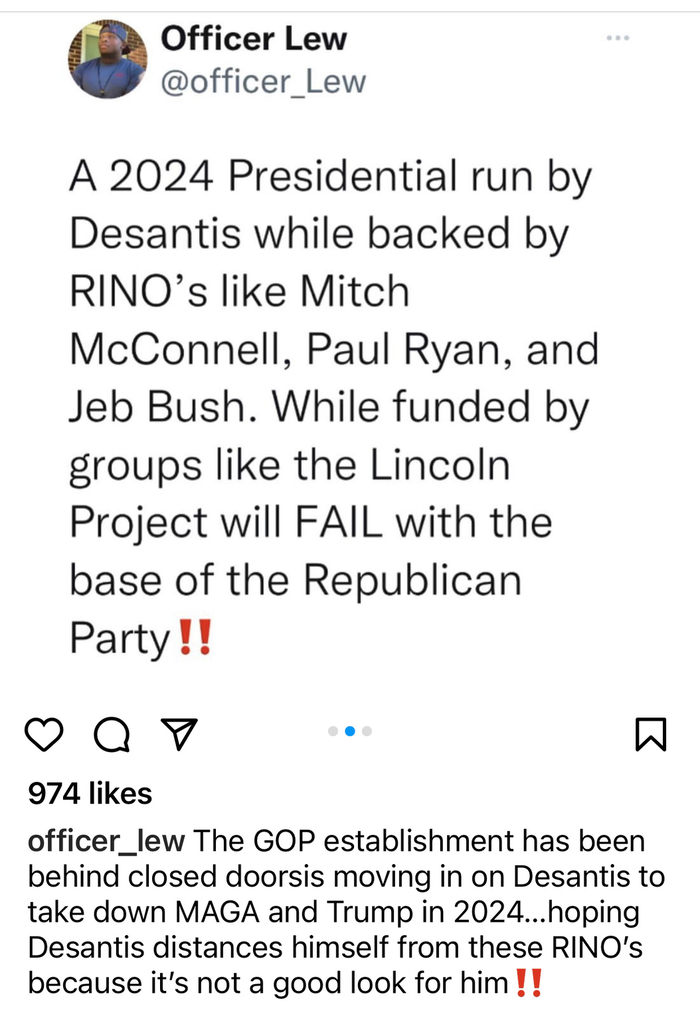Tap Officer Lew's profile avatar

click(107, 59)
